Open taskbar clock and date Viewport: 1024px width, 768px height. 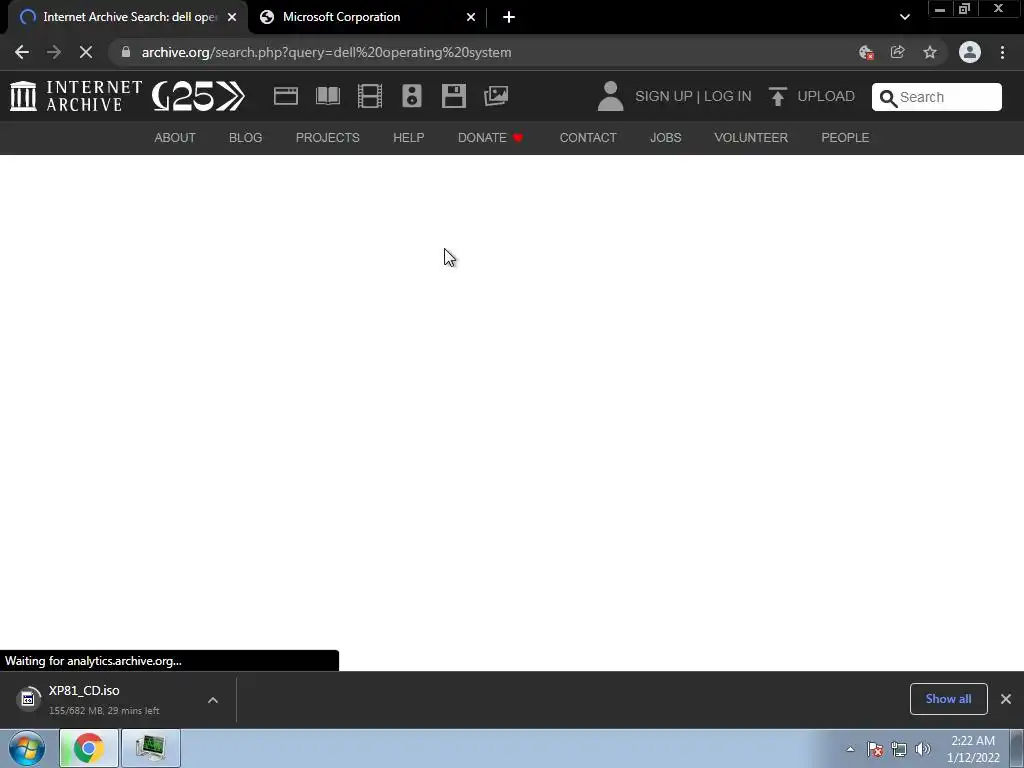pos(973,749)
